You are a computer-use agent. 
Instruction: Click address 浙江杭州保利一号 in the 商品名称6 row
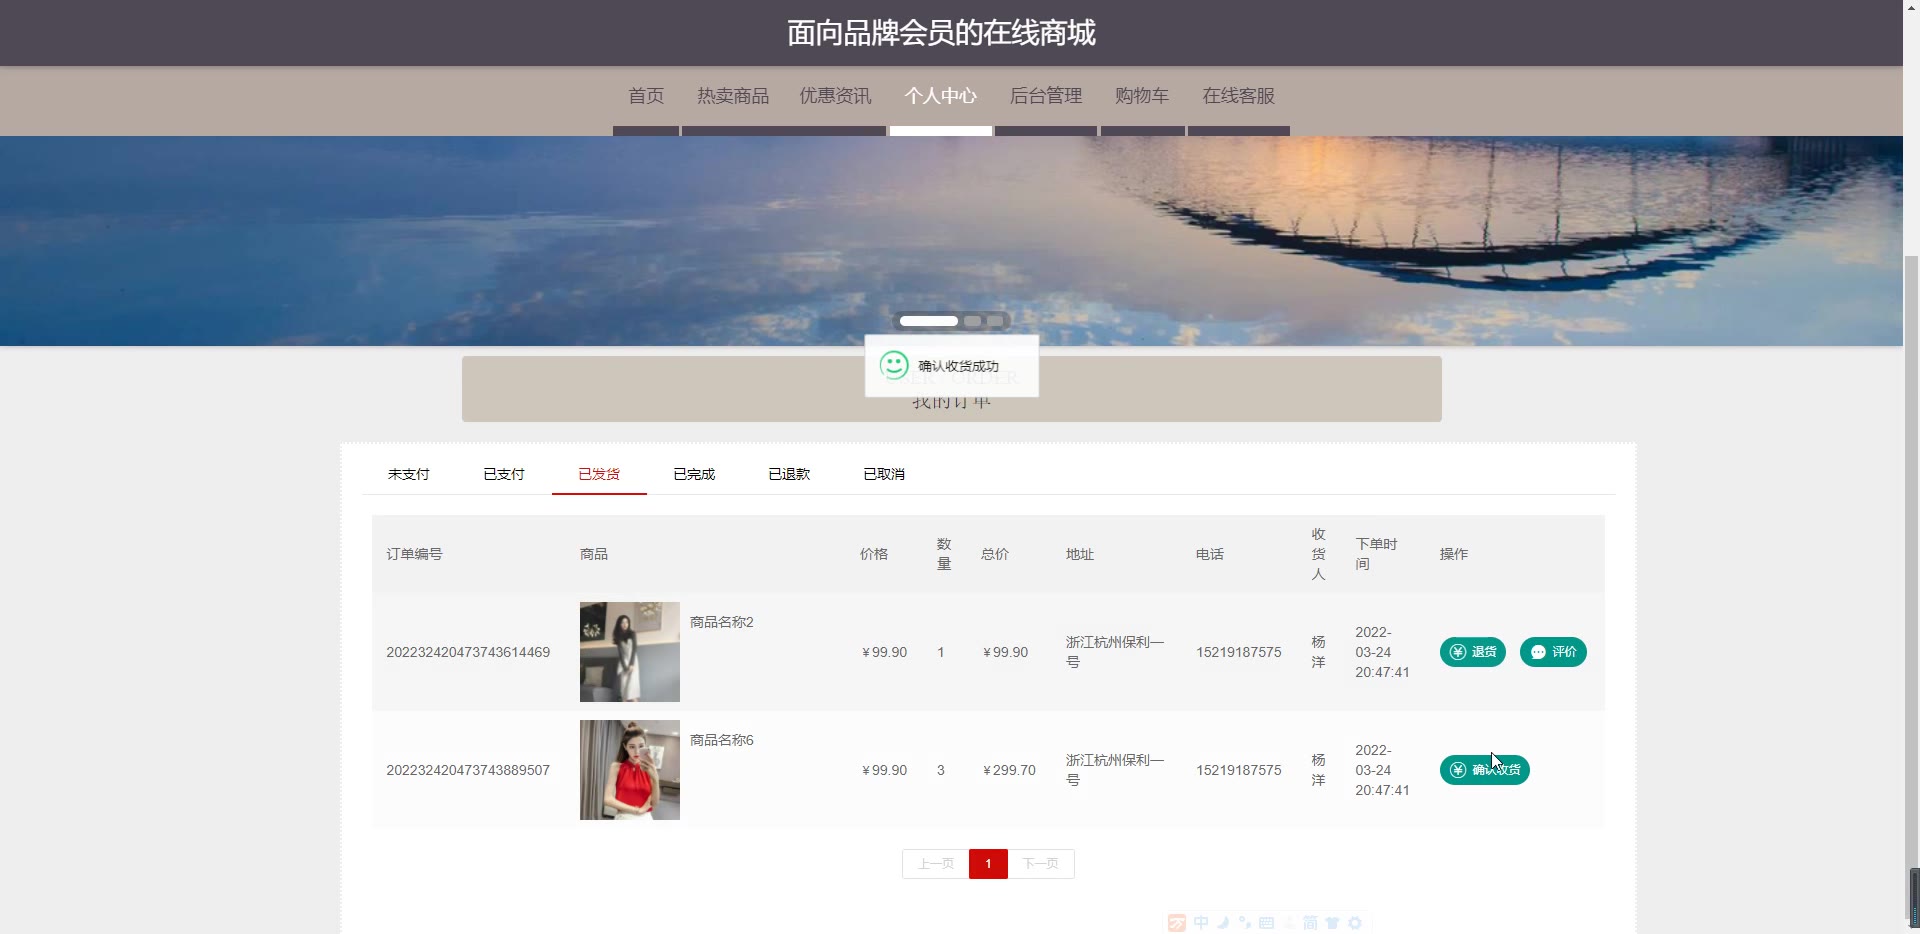(x=1115, y=770)
